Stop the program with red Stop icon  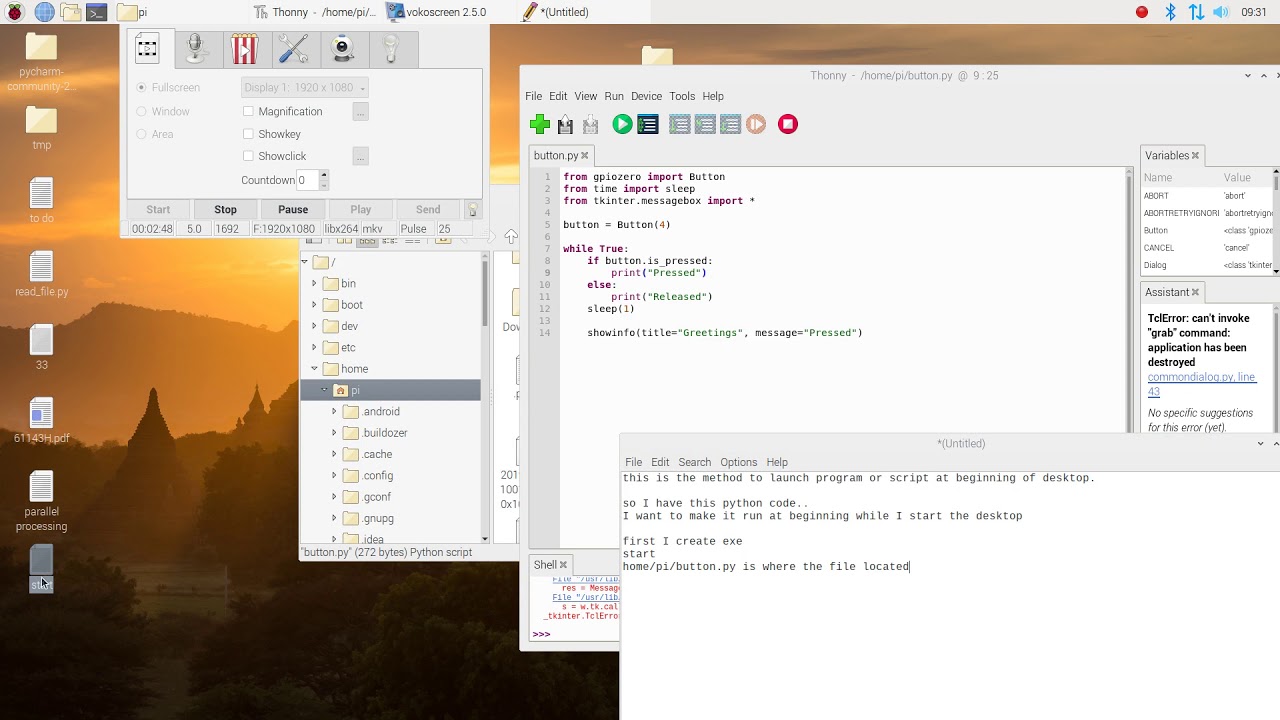[x=788, y=124]
